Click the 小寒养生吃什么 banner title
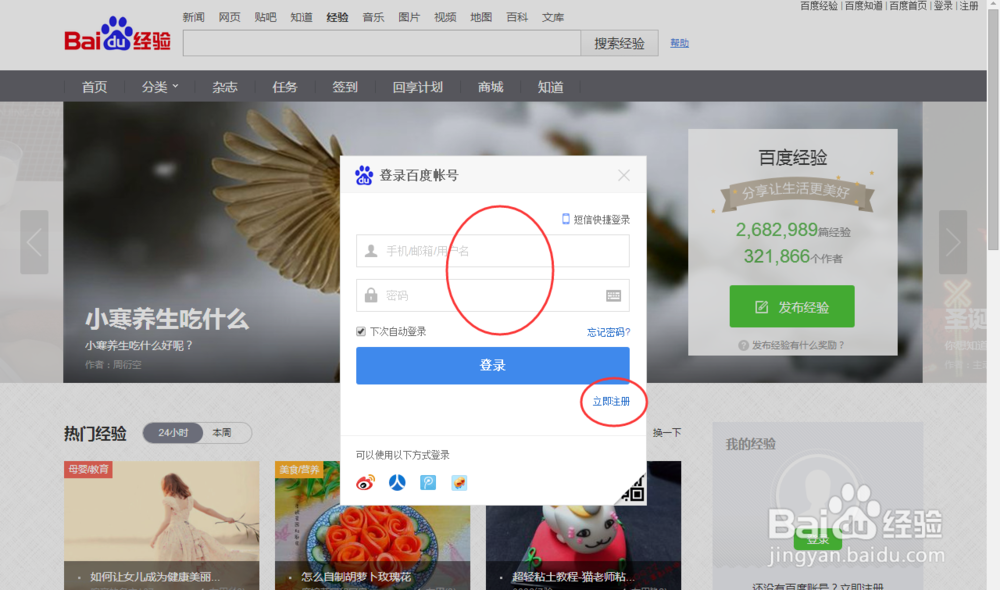The image size is (1000, 590). pos(167,319)
